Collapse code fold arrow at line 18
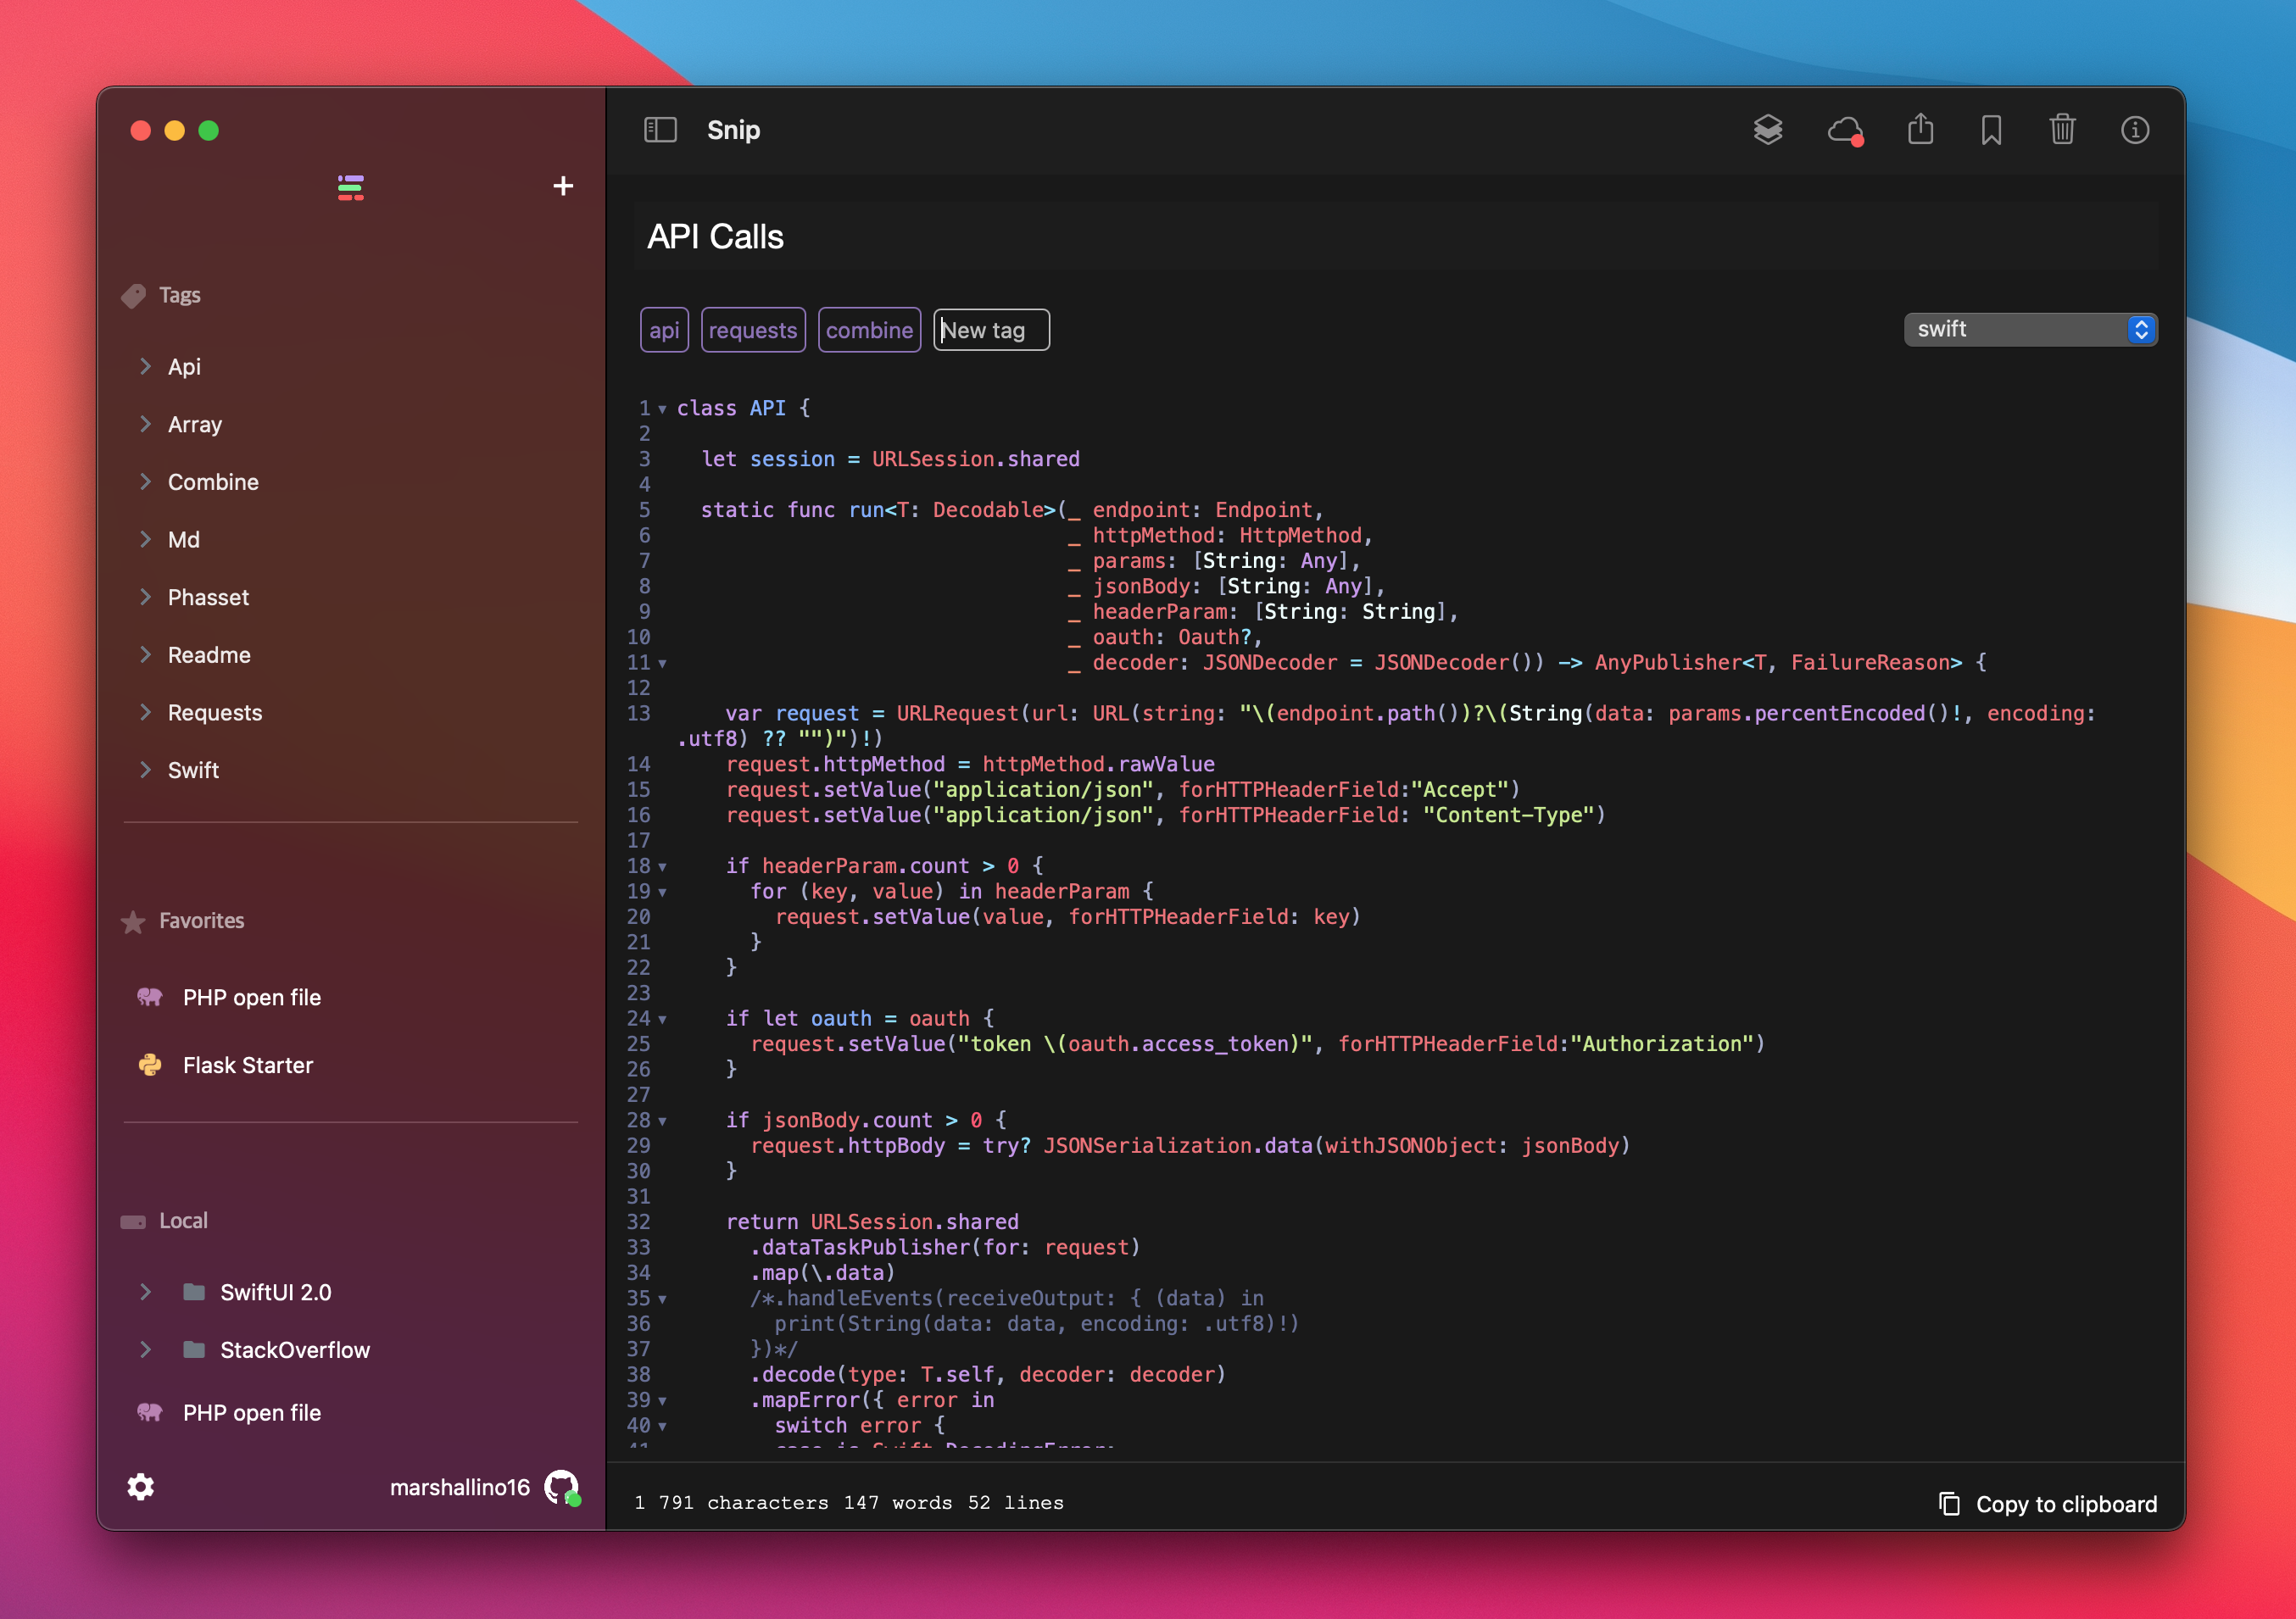The height and width of the screenshot is (1619, 2296). click(x=662, y=867)
